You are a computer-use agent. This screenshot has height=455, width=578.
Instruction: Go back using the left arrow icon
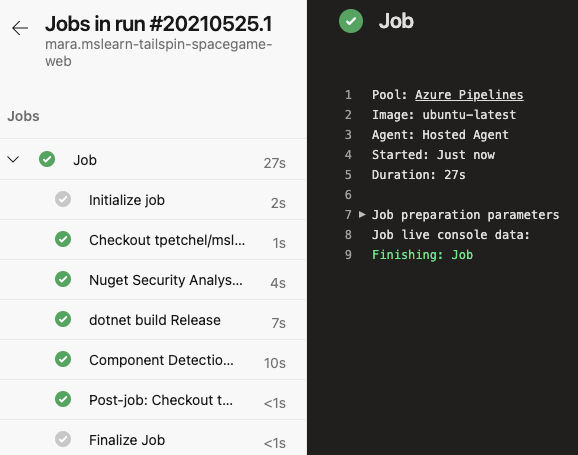coord(20,28)
